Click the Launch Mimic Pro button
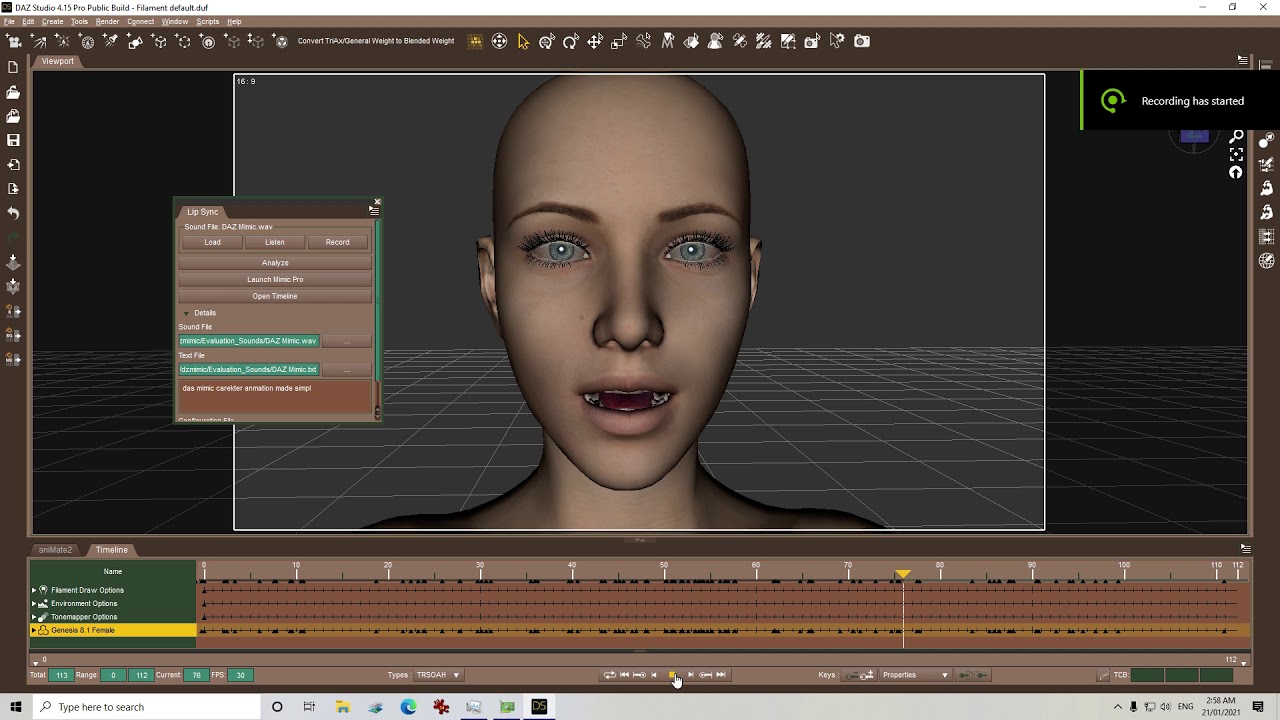The image size is (1280, 720). point(275,280)
